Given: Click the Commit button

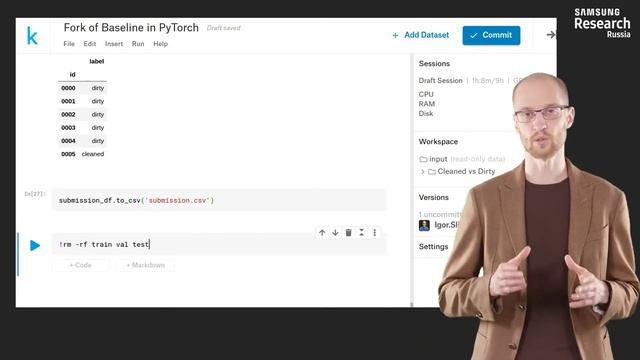Looking at the screenshot, I should [x=491, y=36].
